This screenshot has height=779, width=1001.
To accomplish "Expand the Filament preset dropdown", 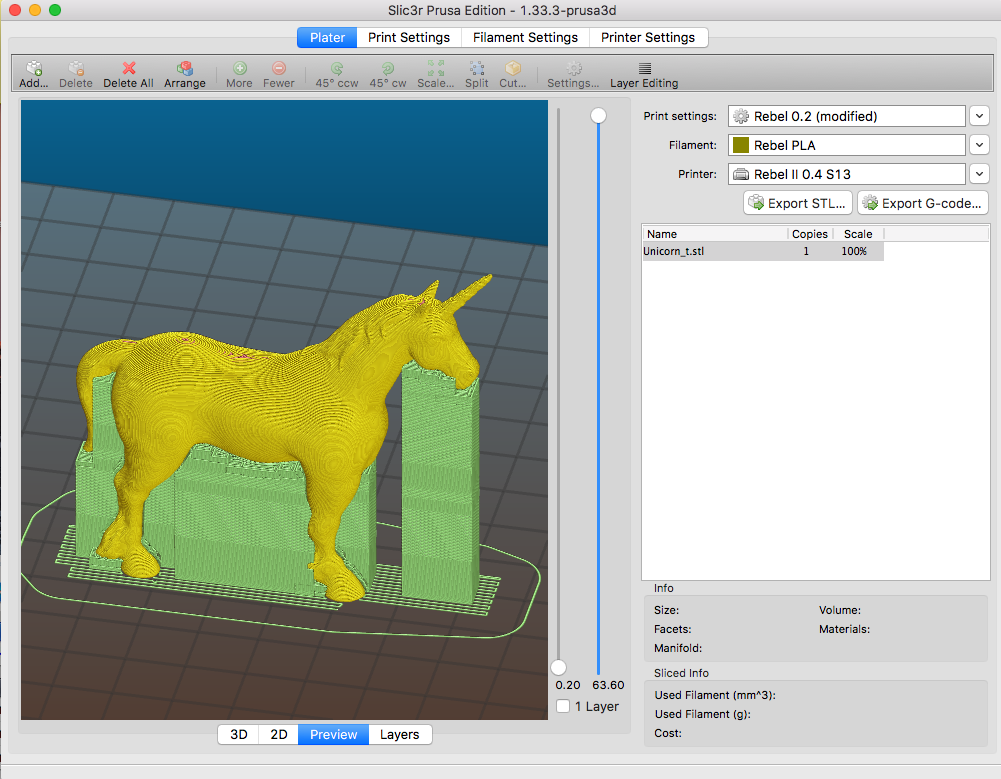I will coord(979,145).
